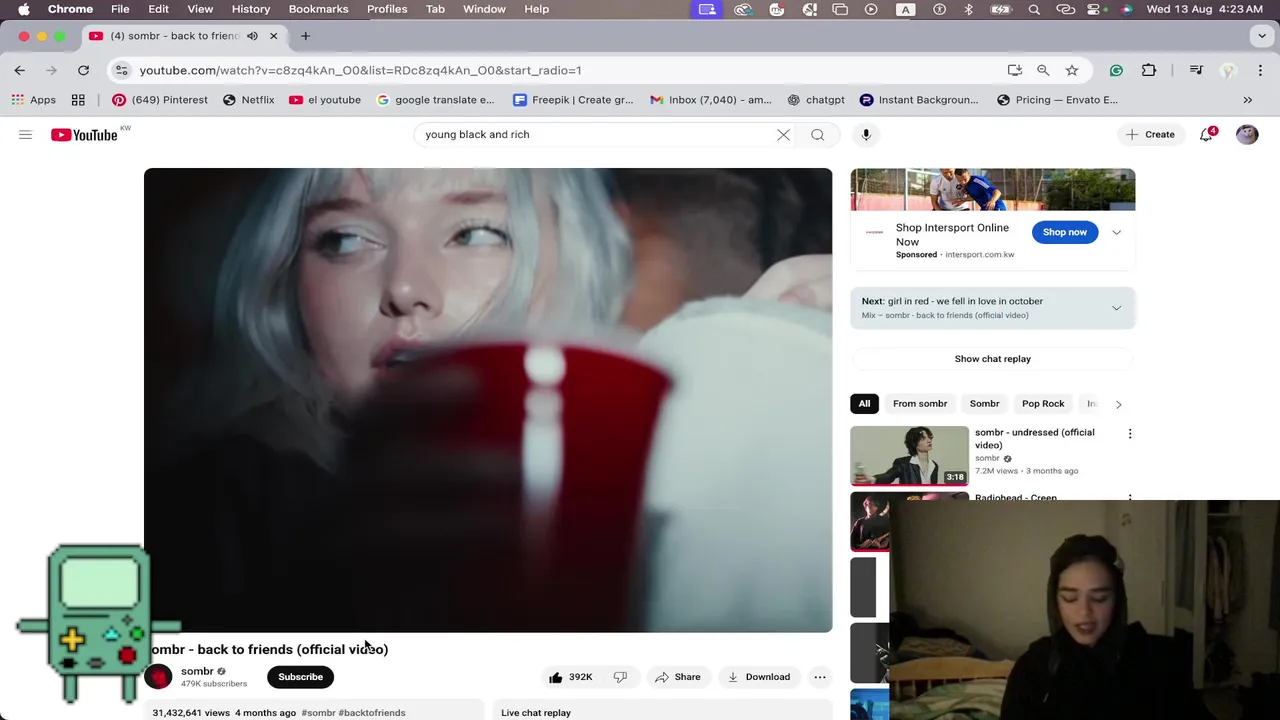The width and height of the screenshot is (1280, 720).
Task: Open the sombr channel avatar
Action: point(158,677)
